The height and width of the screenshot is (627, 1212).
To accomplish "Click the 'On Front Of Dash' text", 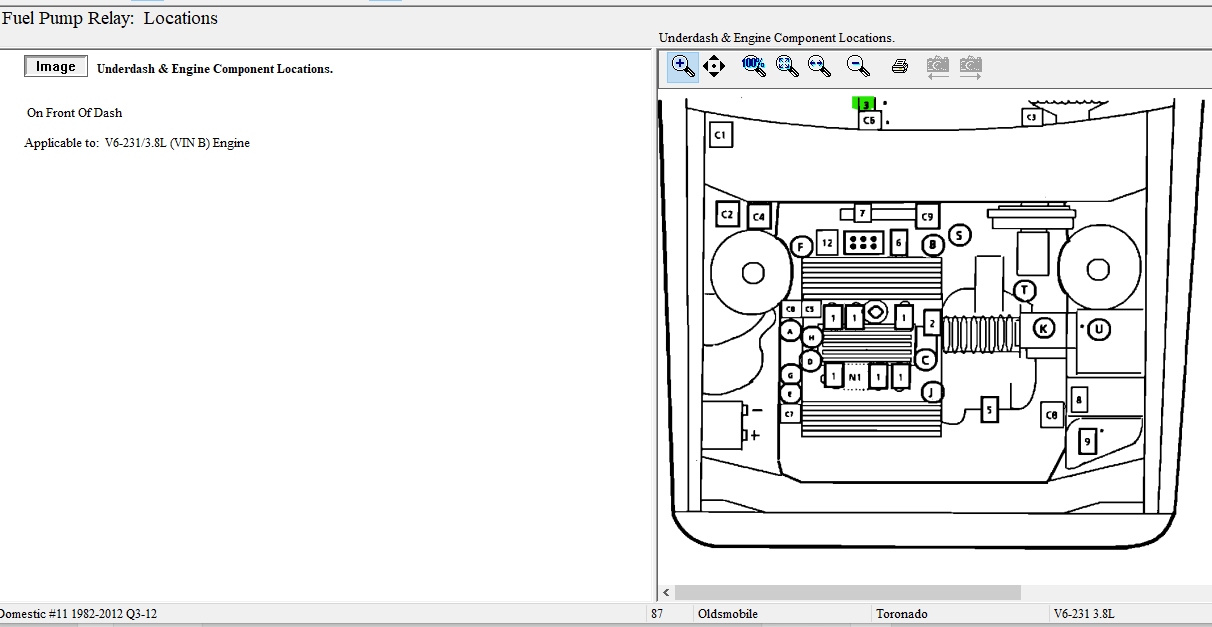I will click(x=74, y=113).
